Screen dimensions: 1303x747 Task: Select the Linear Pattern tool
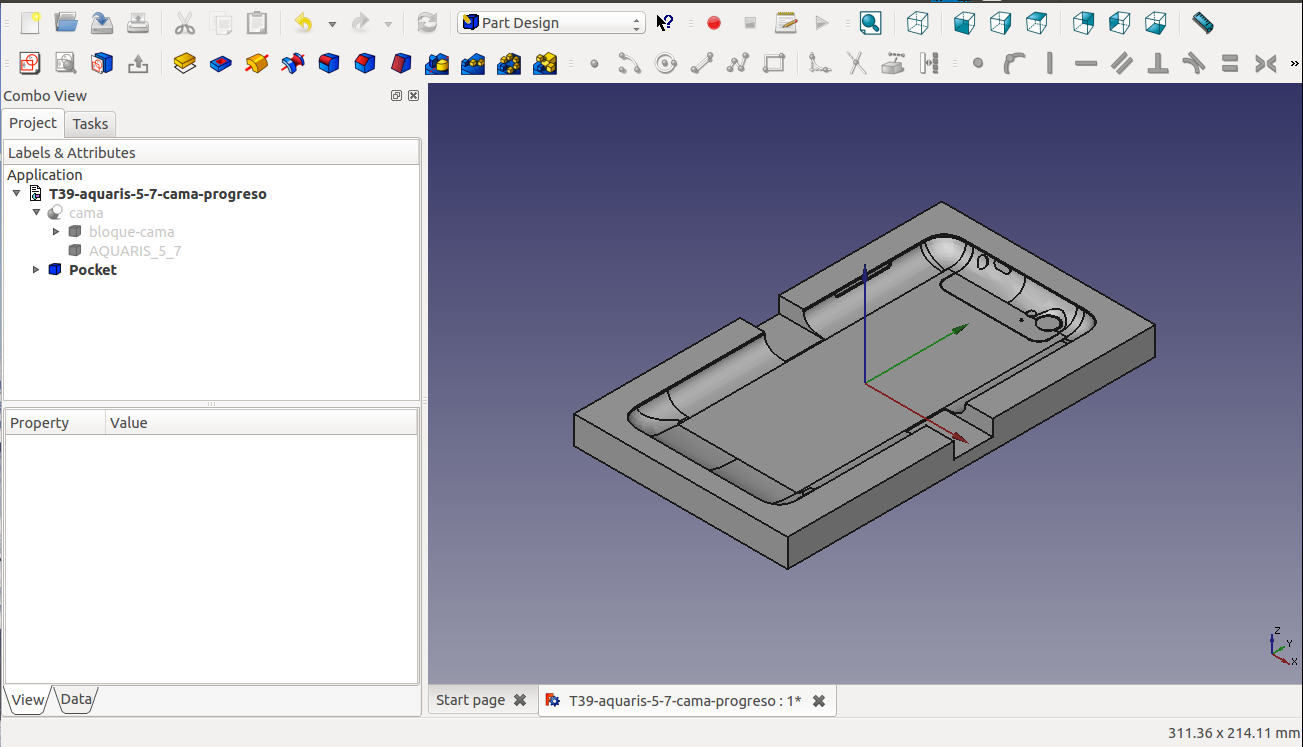472,64
